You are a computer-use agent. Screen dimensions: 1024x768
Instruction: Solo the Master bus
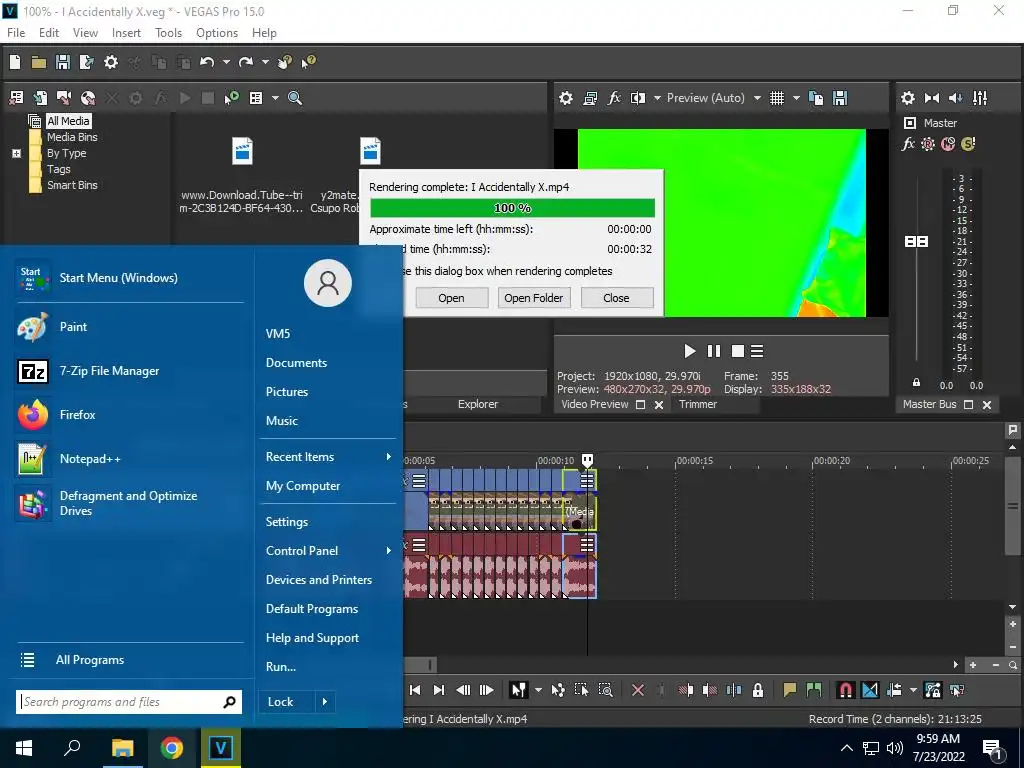coord(968,144)
